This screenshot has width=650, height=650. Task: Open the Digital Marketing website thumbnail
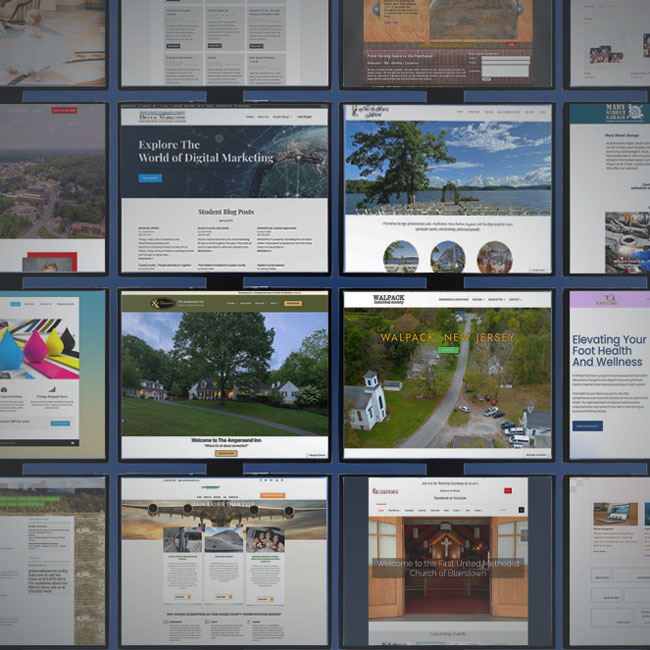tap(224, 188)
